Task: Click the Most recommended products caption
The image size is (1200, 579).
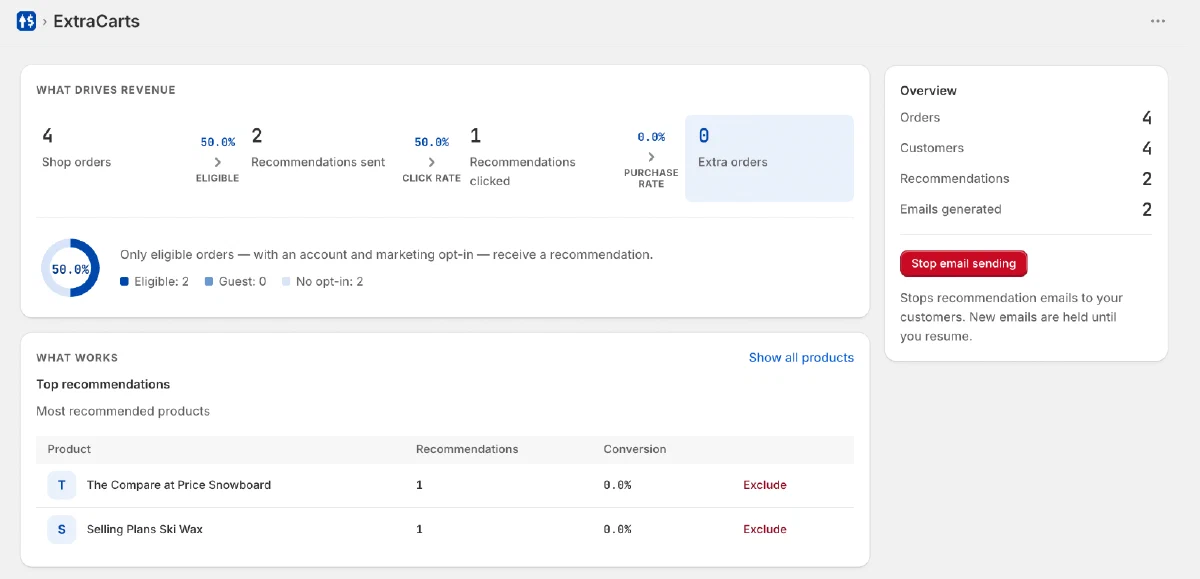Action: pos(123,411)
